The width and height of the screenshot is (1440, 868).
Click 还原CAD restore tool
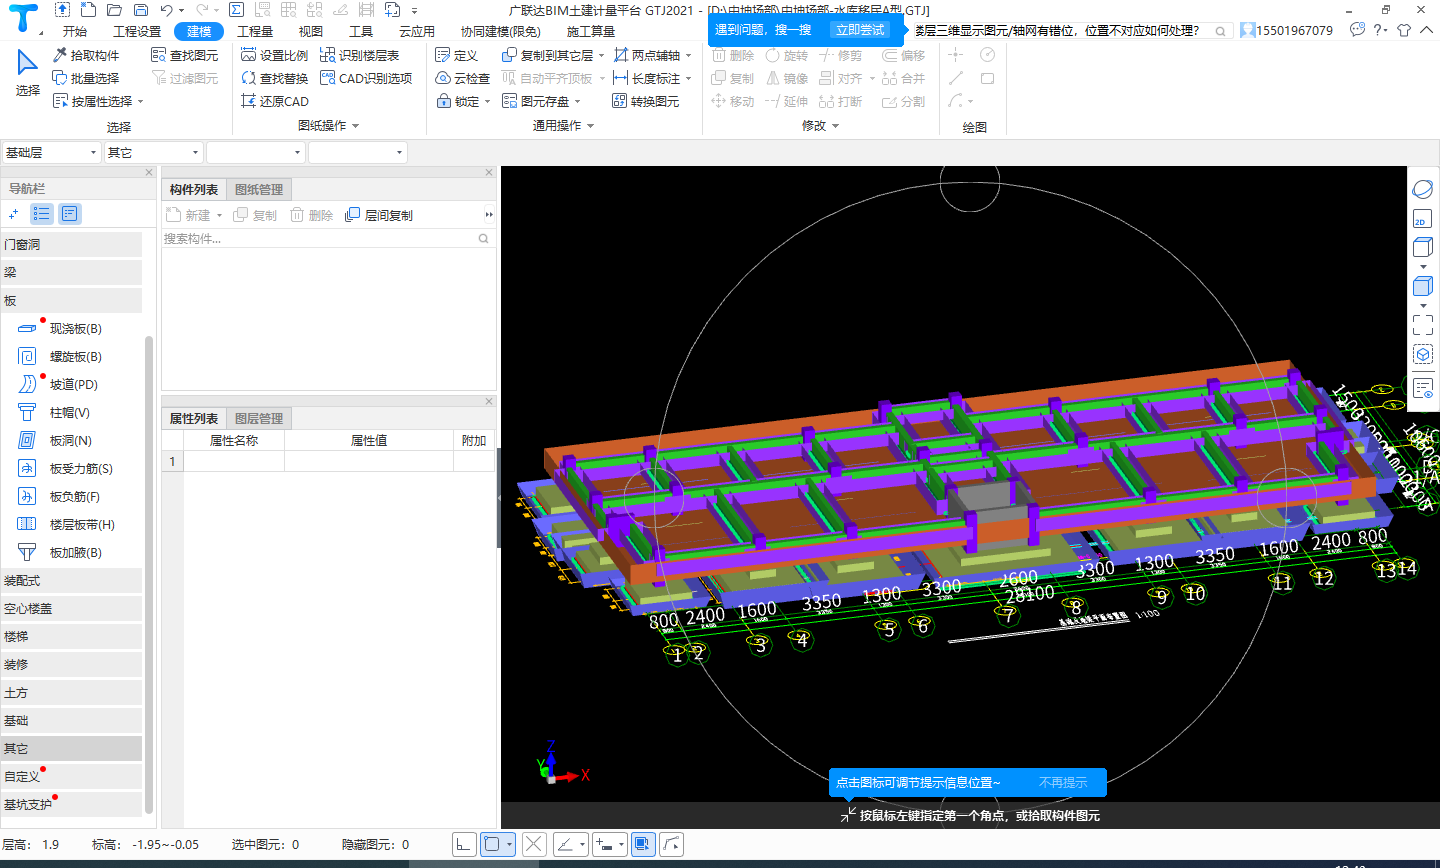275,101
